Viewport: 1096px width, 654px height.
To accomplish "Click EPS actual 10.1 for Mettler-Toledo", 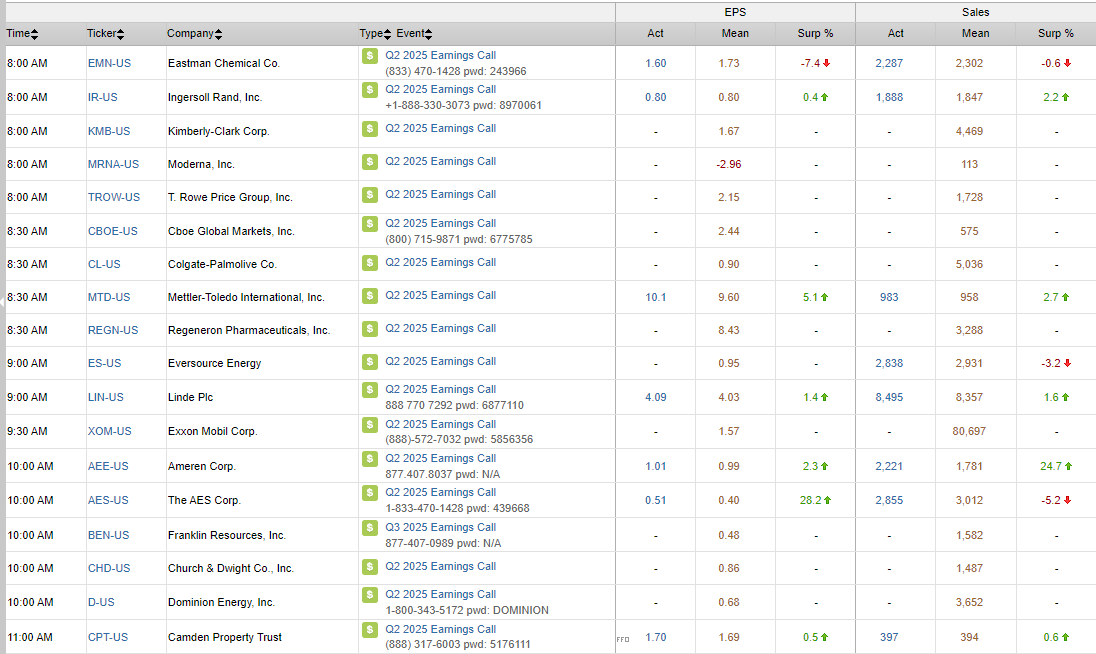I will pyautogui.click(x=656, y=297).
